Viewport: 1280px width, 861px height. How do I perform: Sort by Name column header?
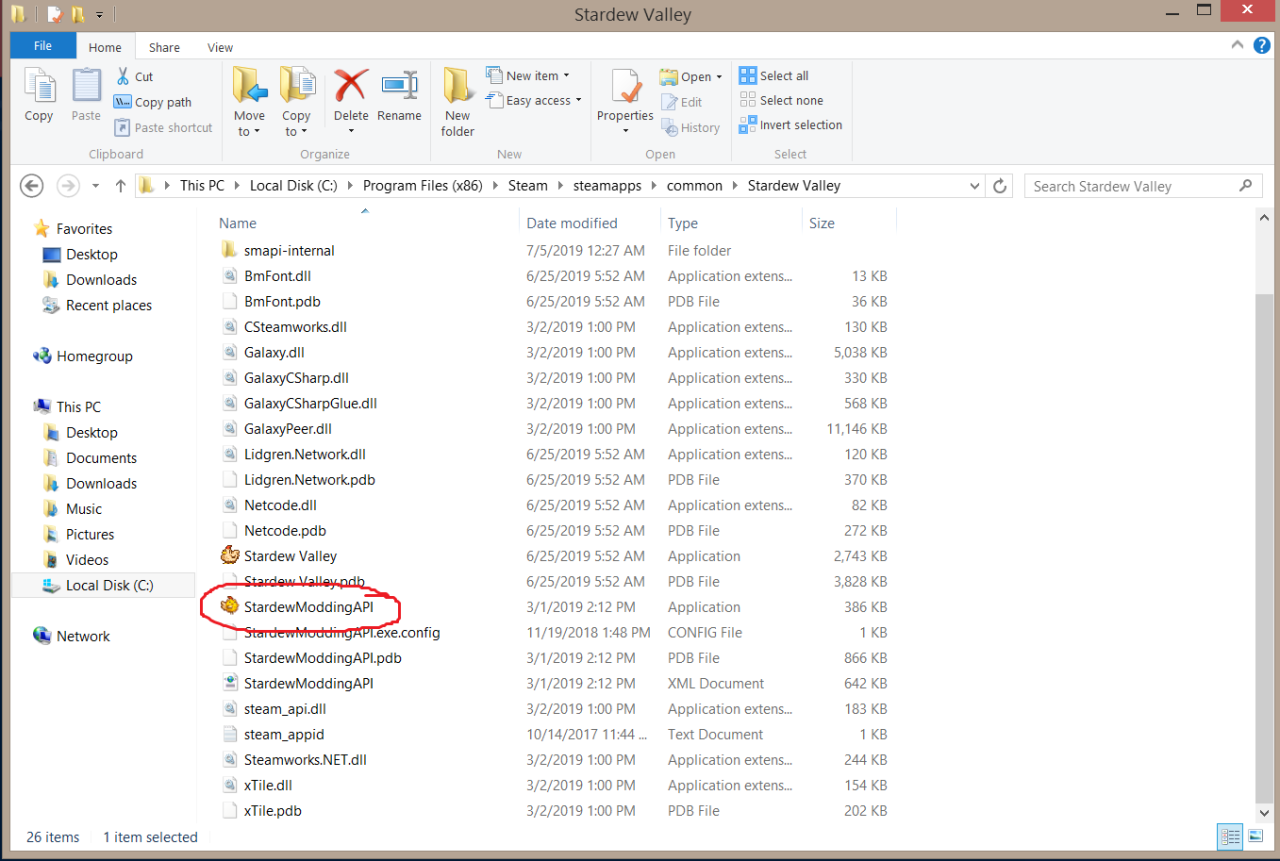click(x=237, y=223)
